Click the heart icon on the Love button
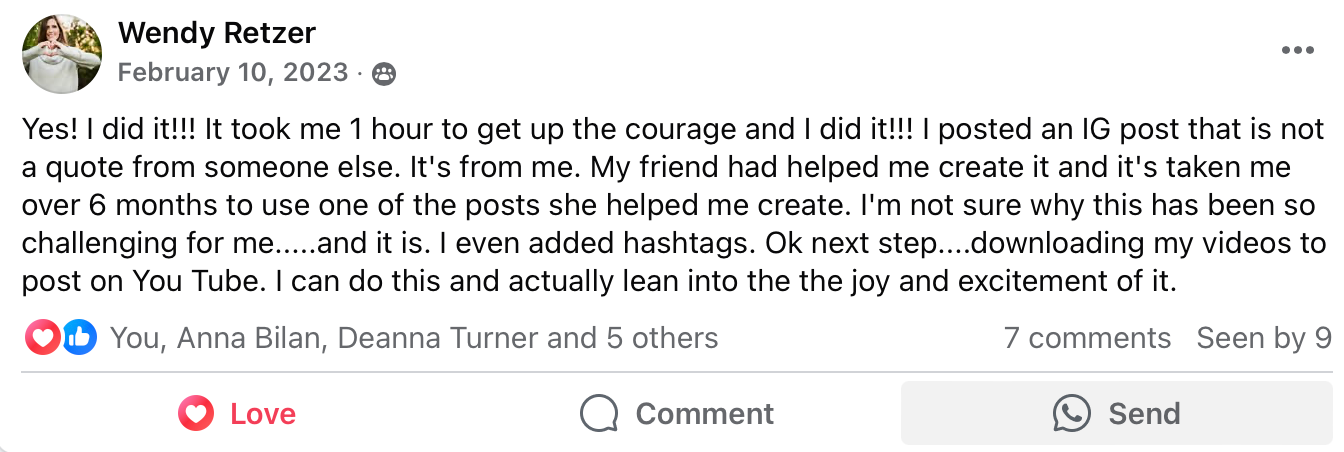1344x452 pixels. tap(196, 413)
